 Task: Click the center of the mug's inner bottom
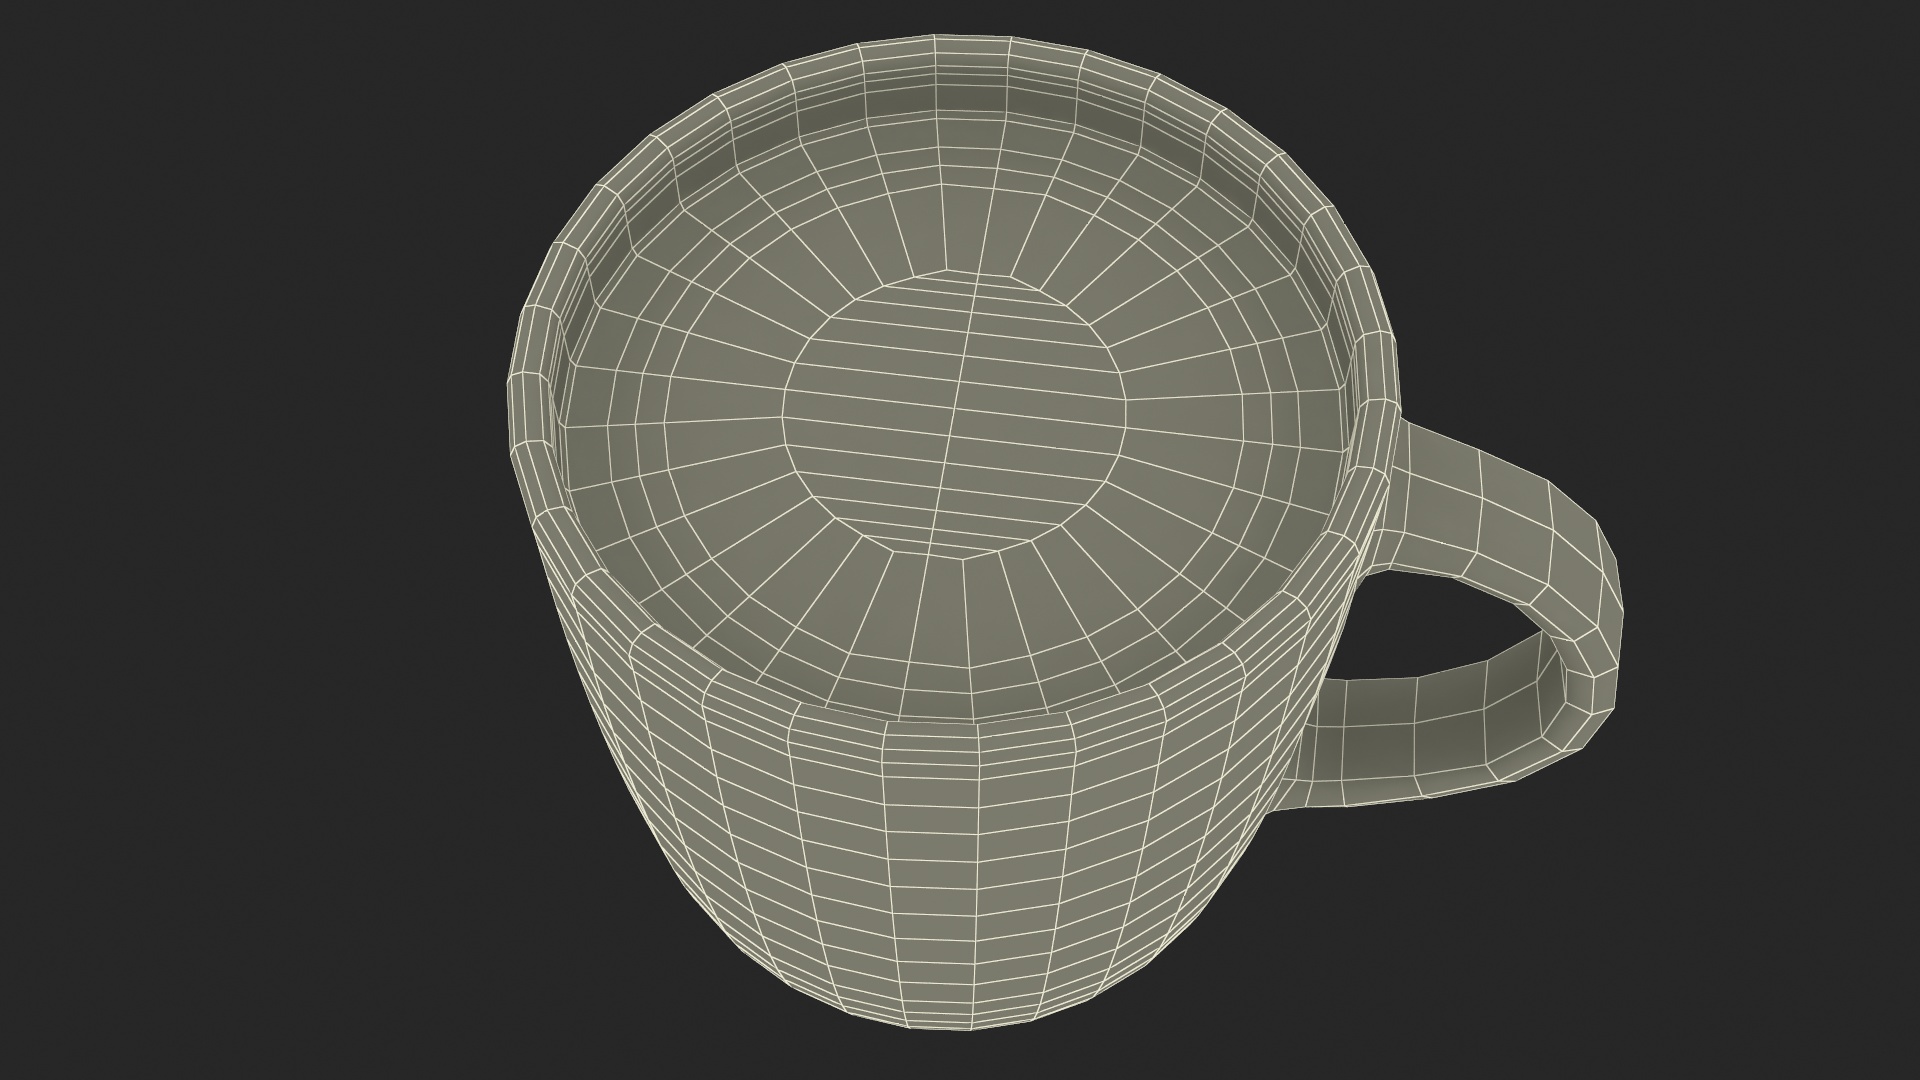pos(955,415)
